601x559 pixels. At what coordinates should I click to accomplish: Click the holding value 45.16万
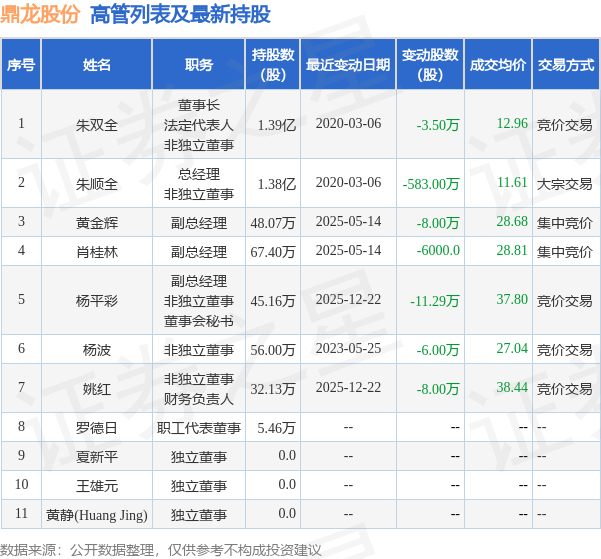tap(273, 301)
